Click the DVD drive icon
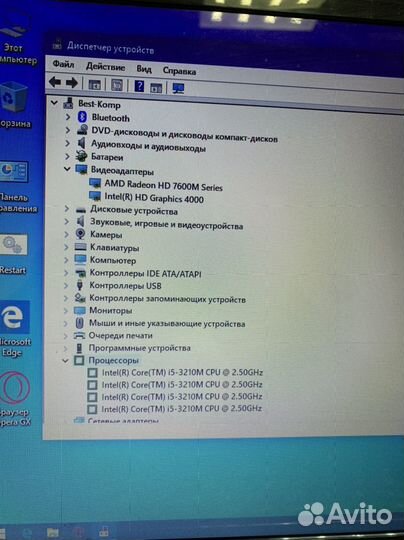 (x=82, y=129)
